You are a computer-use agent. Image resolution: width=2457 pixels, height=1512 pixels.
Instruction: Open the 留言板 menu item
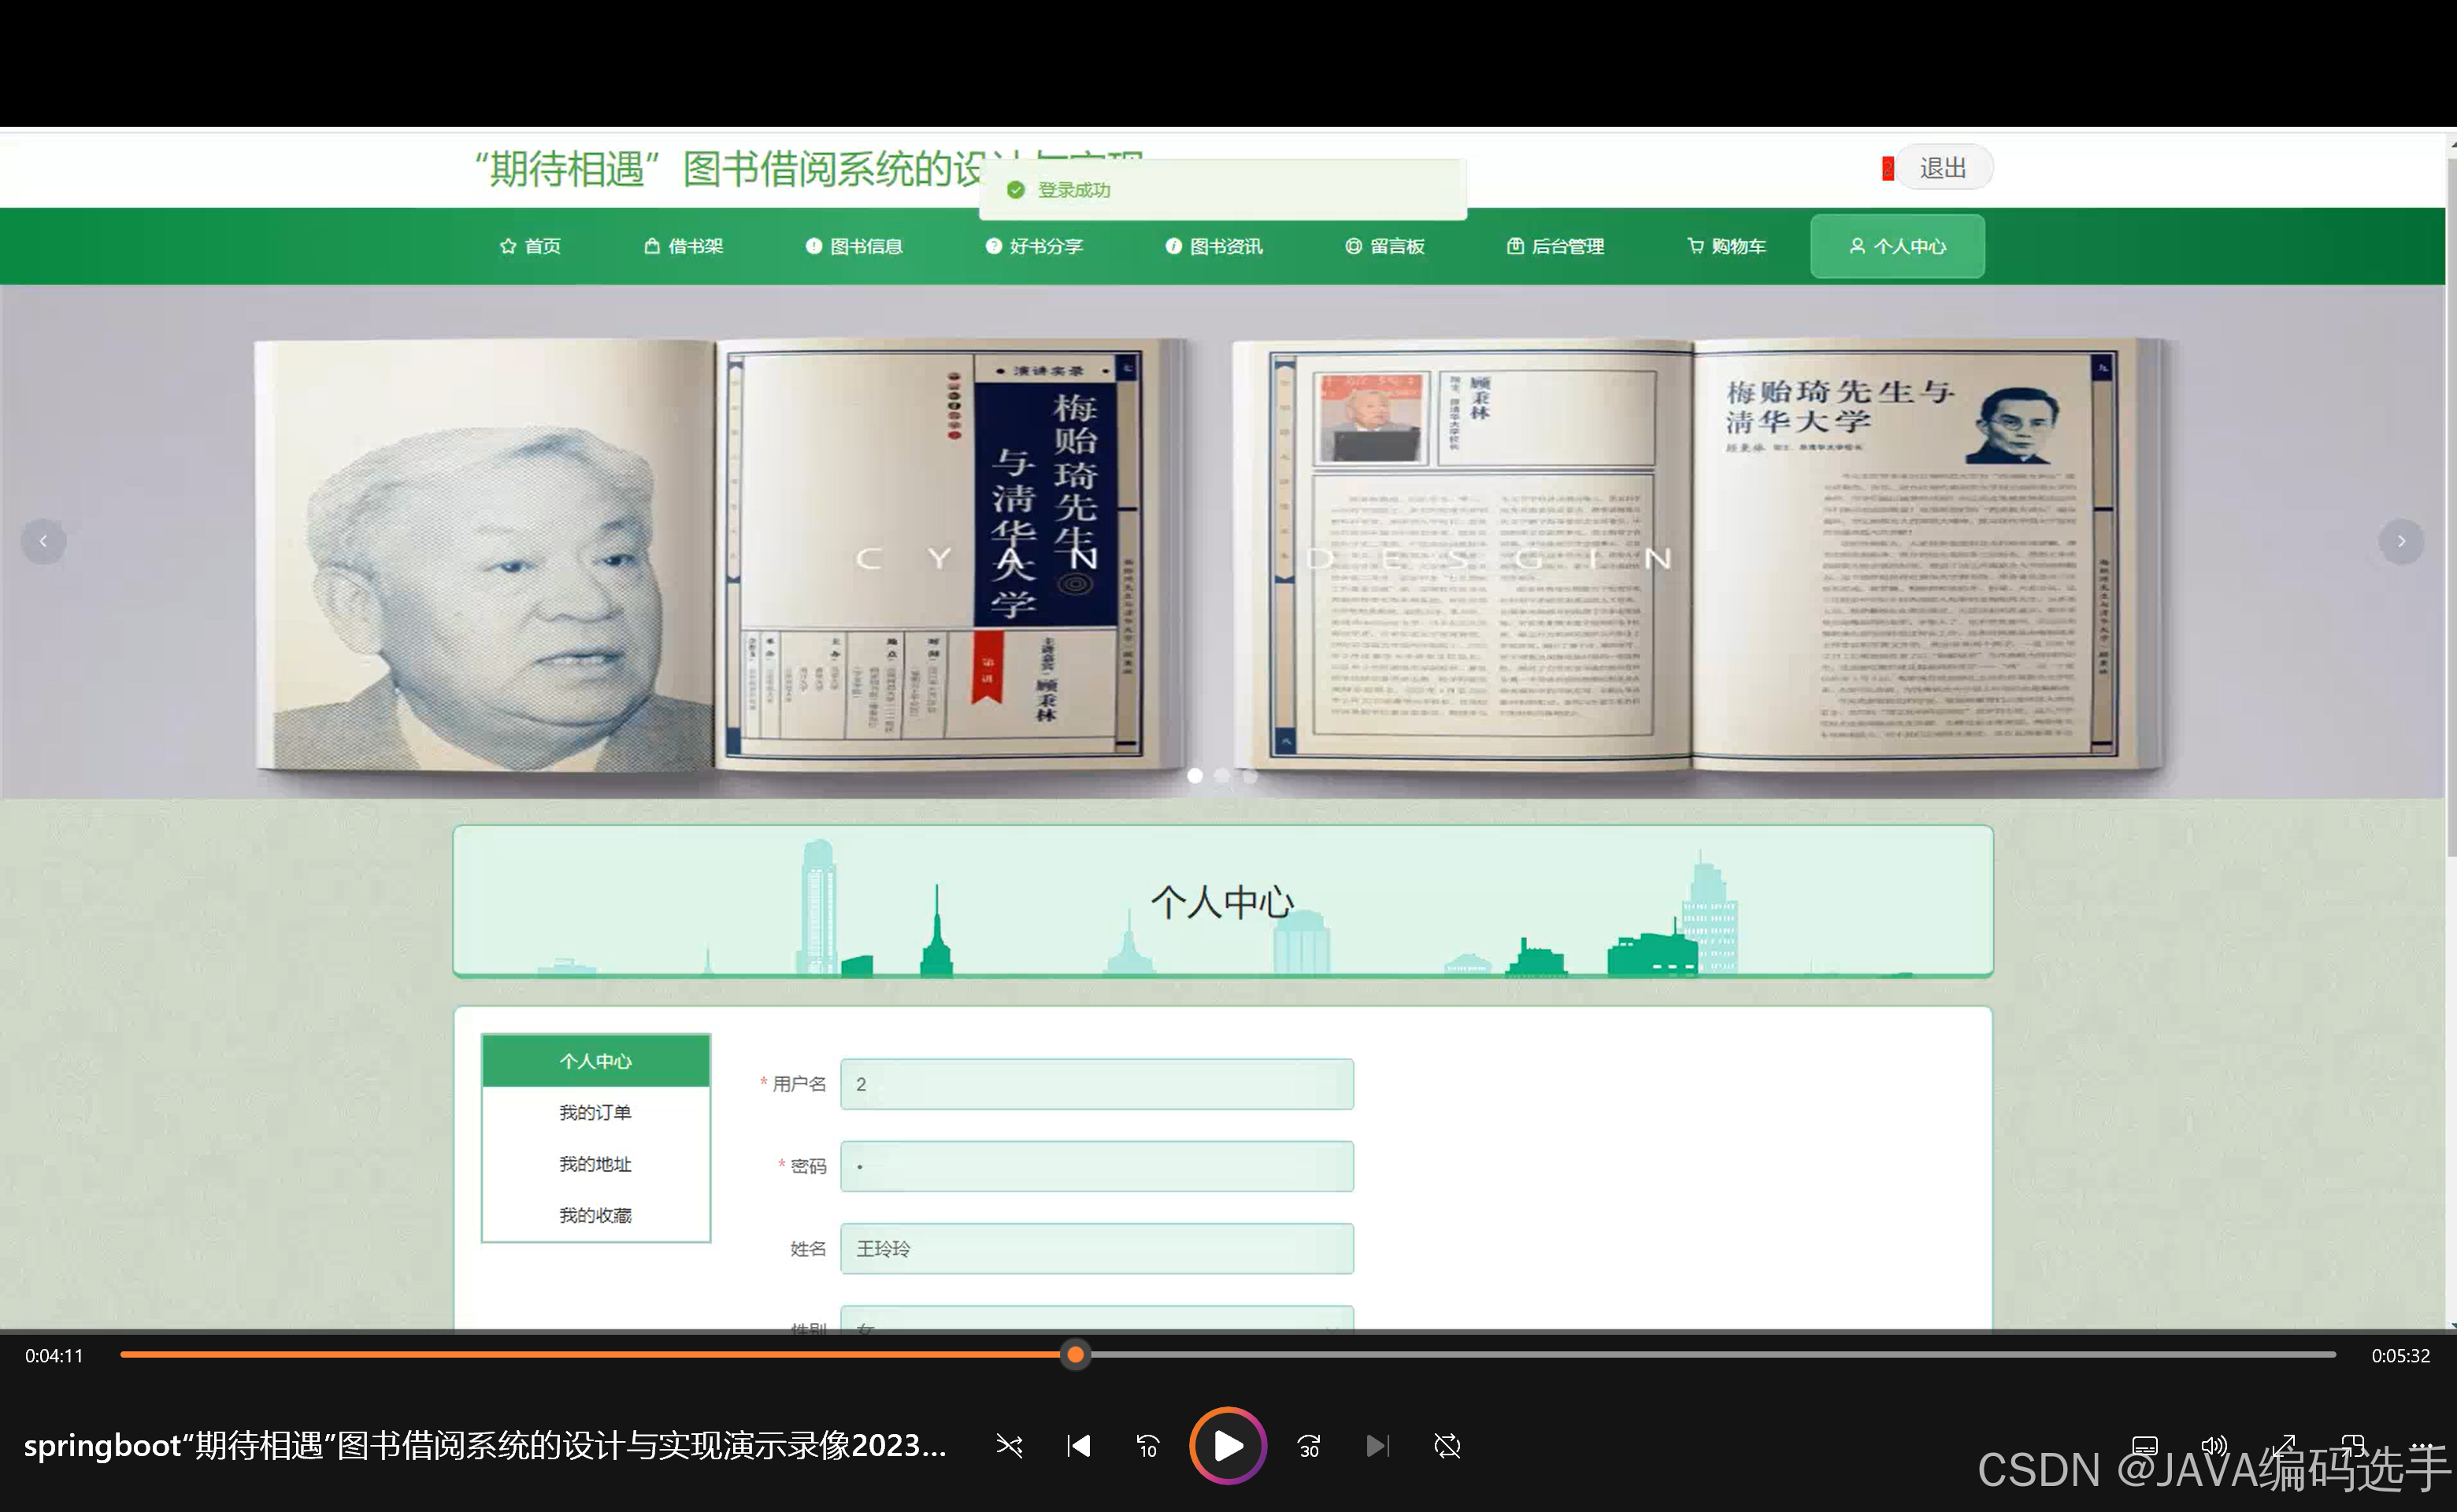click(x=1385, y=246)
